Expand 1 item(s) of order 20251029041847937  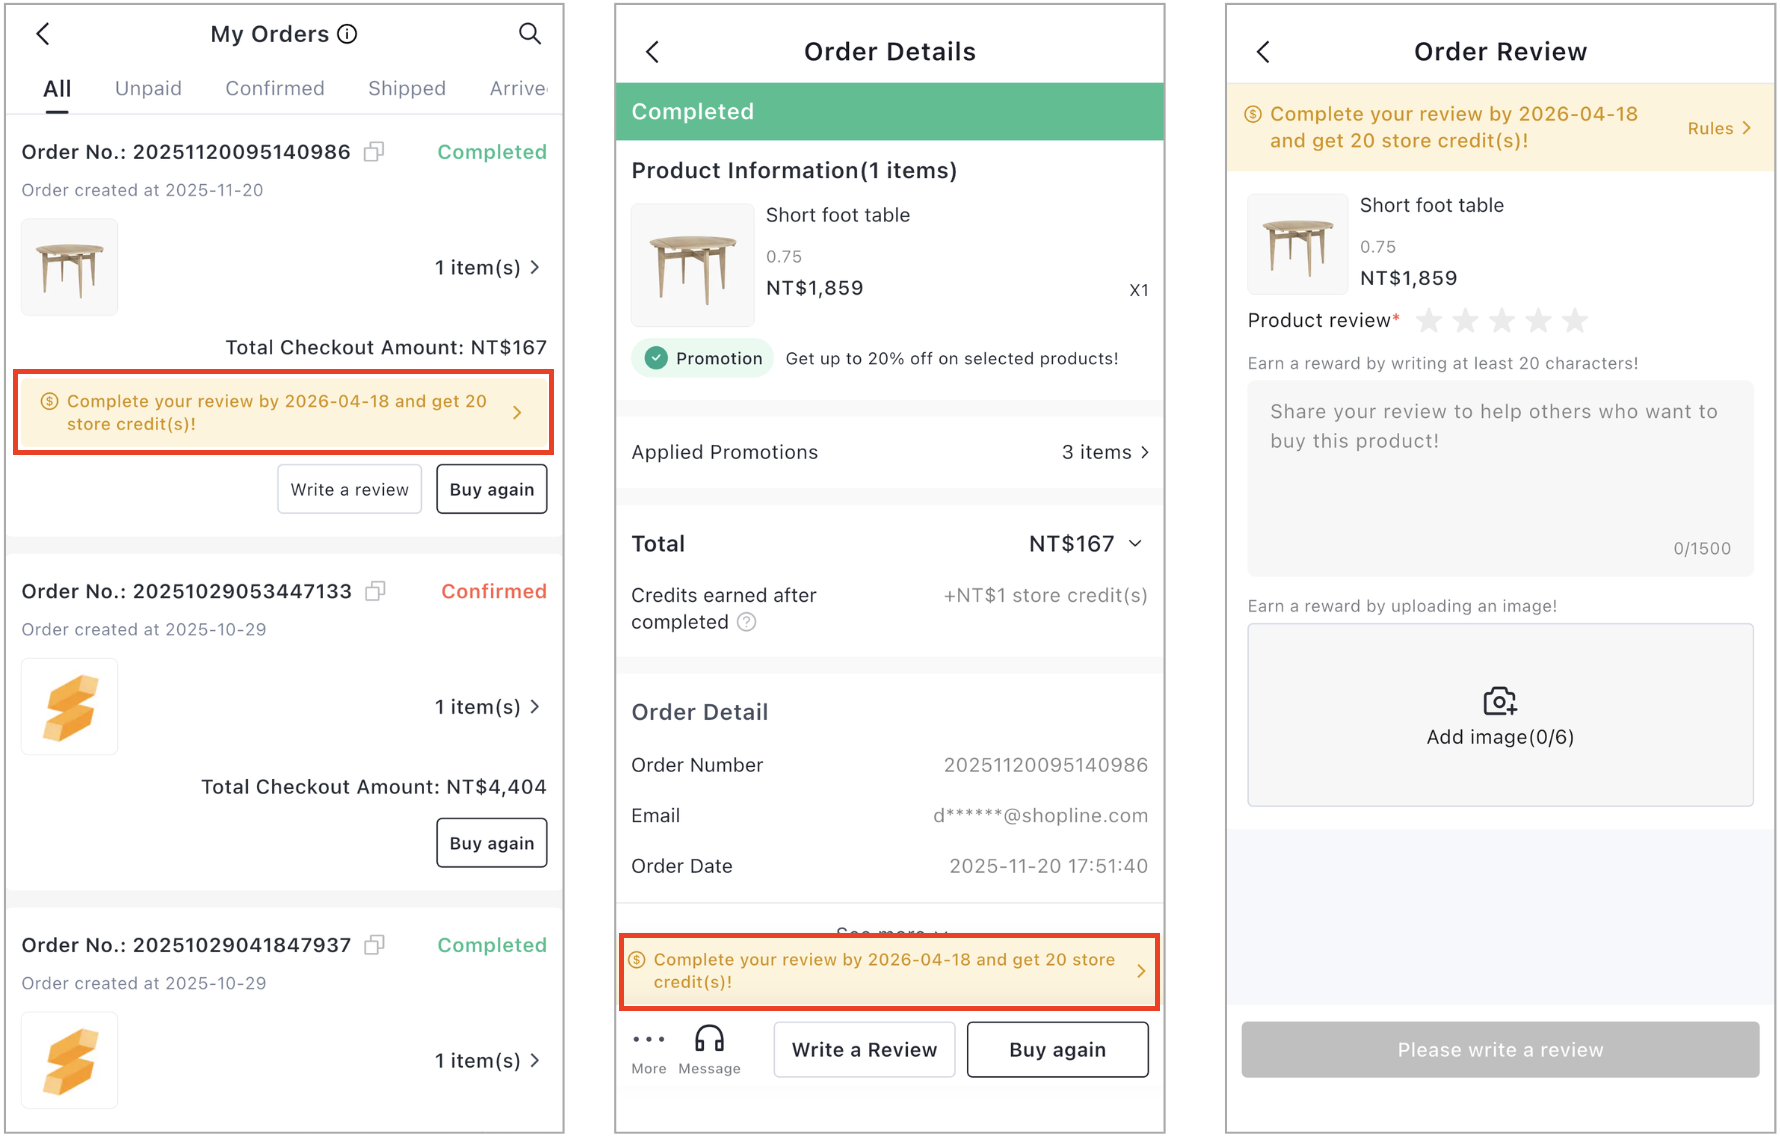pos(487,1061)
